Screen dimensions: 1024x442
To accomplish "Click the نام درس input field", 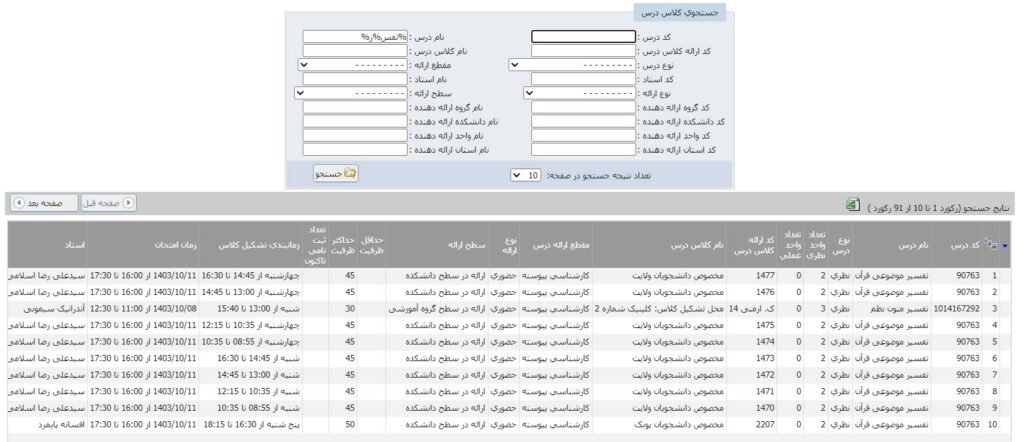I will 355,37.
